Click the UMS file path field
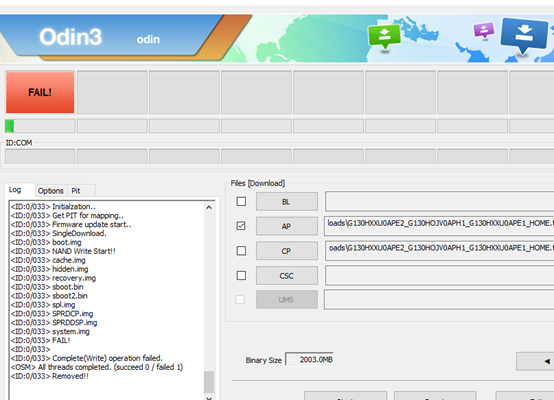This screenshot has width=554, height=400. point(439,300)
